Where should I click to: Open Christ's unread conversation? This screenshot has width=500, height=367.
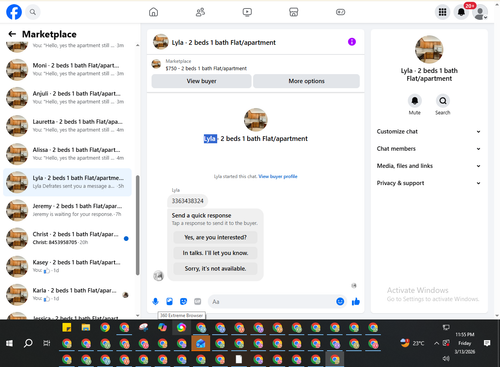pyautogui.click(x=67, y=238)
